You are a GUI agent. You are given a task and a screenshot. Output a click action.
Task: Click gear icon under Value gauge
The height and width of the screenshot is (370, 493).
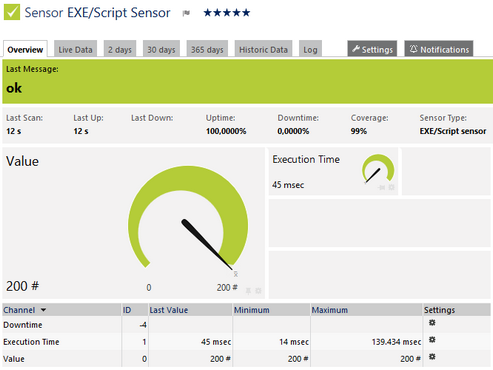coord(258,291)
